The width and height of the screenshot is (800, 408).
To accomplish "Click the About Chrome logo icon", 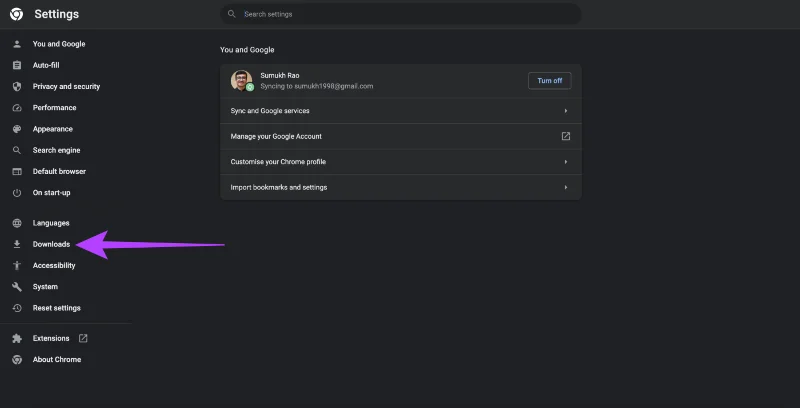I will (x=17, y=360).
